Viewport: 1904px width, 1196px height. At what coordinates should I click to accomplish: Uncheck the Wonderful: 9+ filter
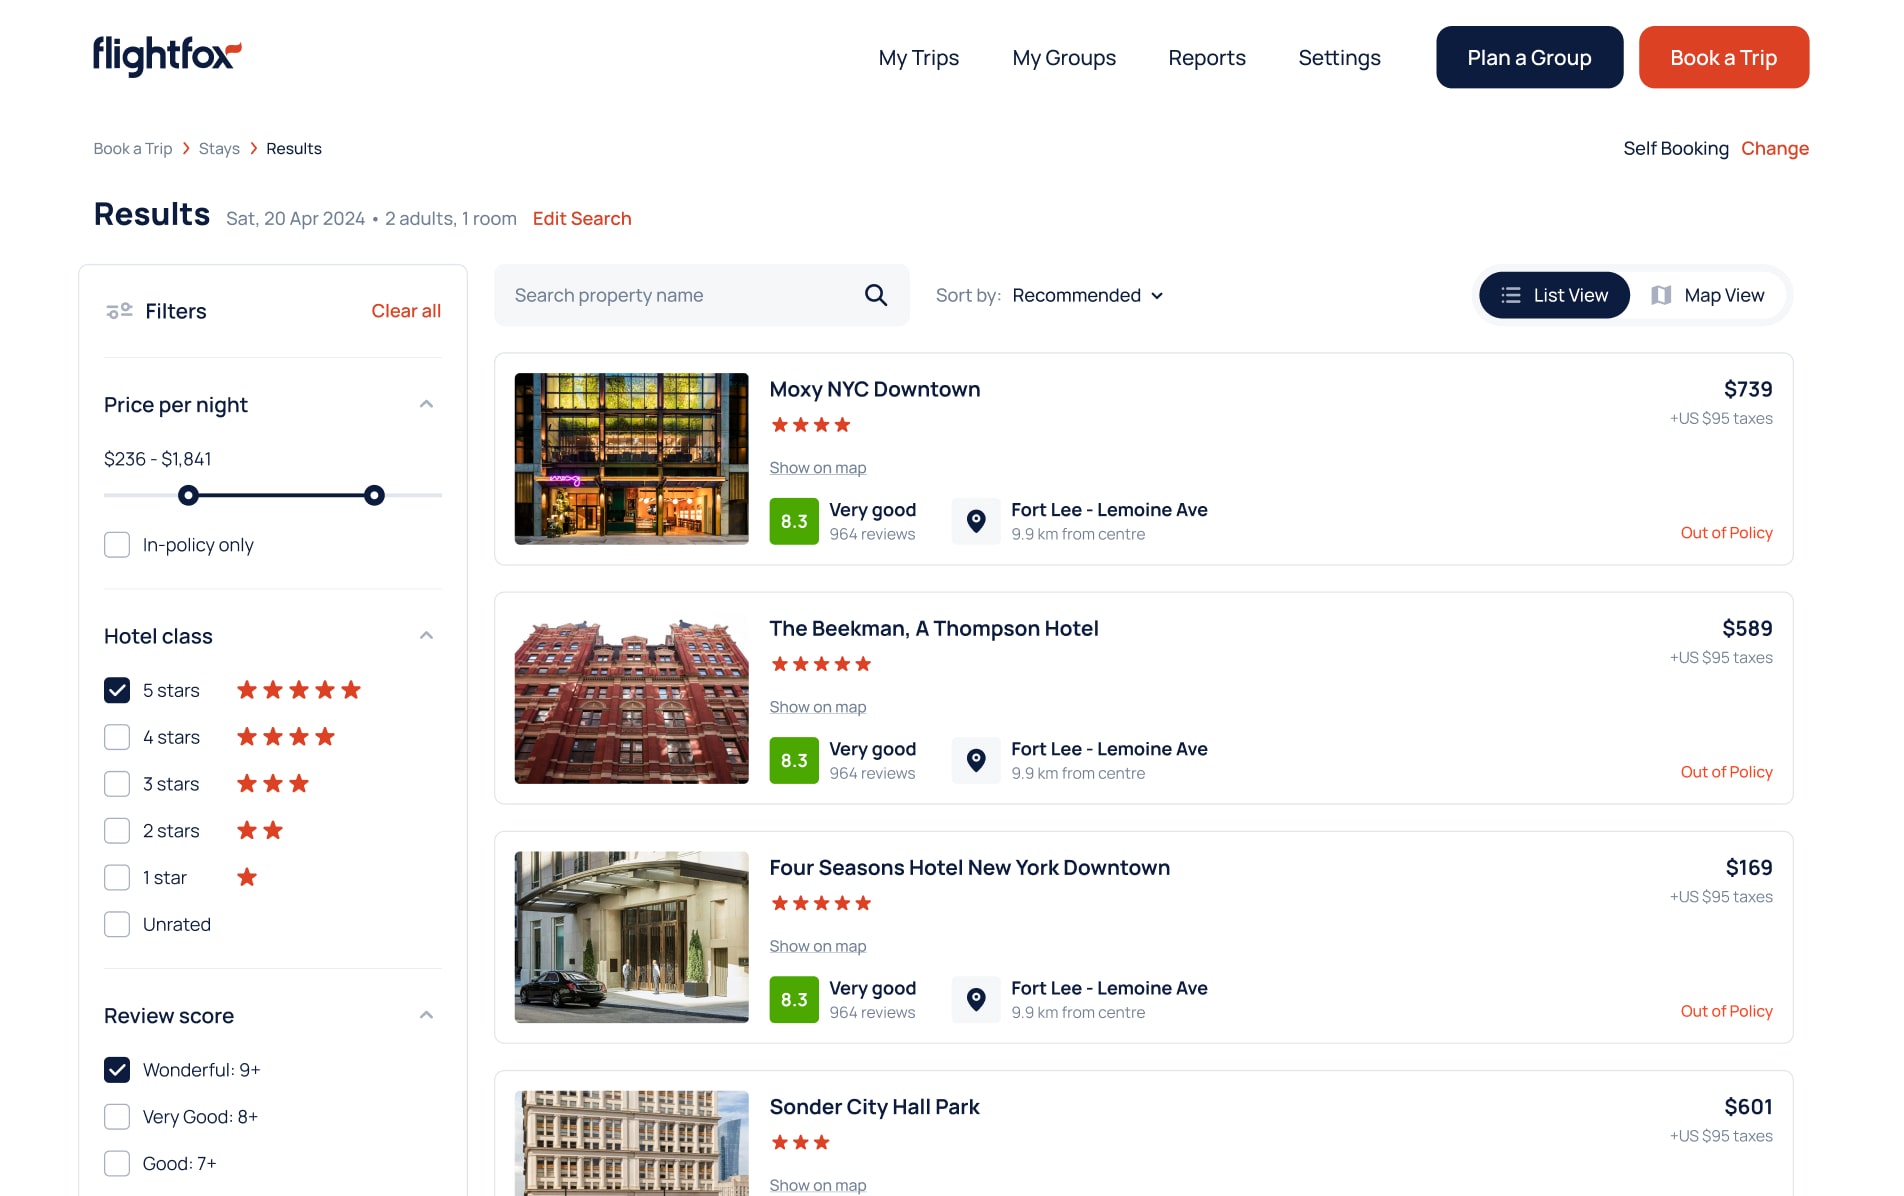click(x=117, y=1070)
